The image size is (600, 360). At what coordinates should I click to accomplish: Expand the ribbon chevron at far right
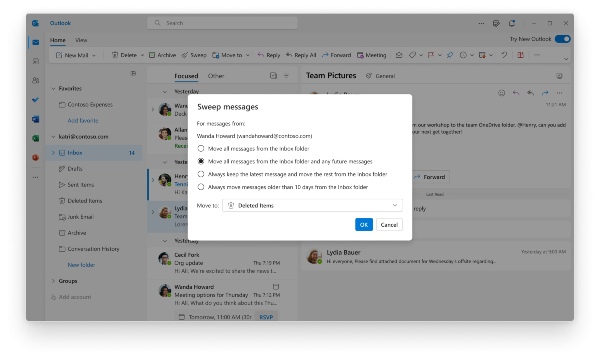566,59
